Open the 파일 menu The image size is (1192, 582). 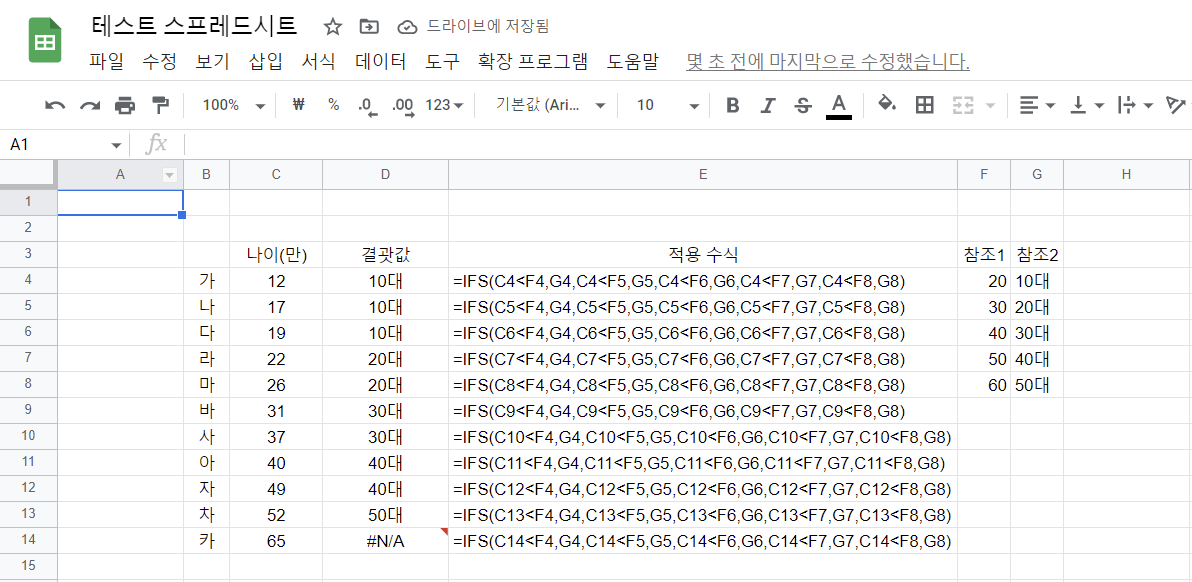(x=106, y=62)
